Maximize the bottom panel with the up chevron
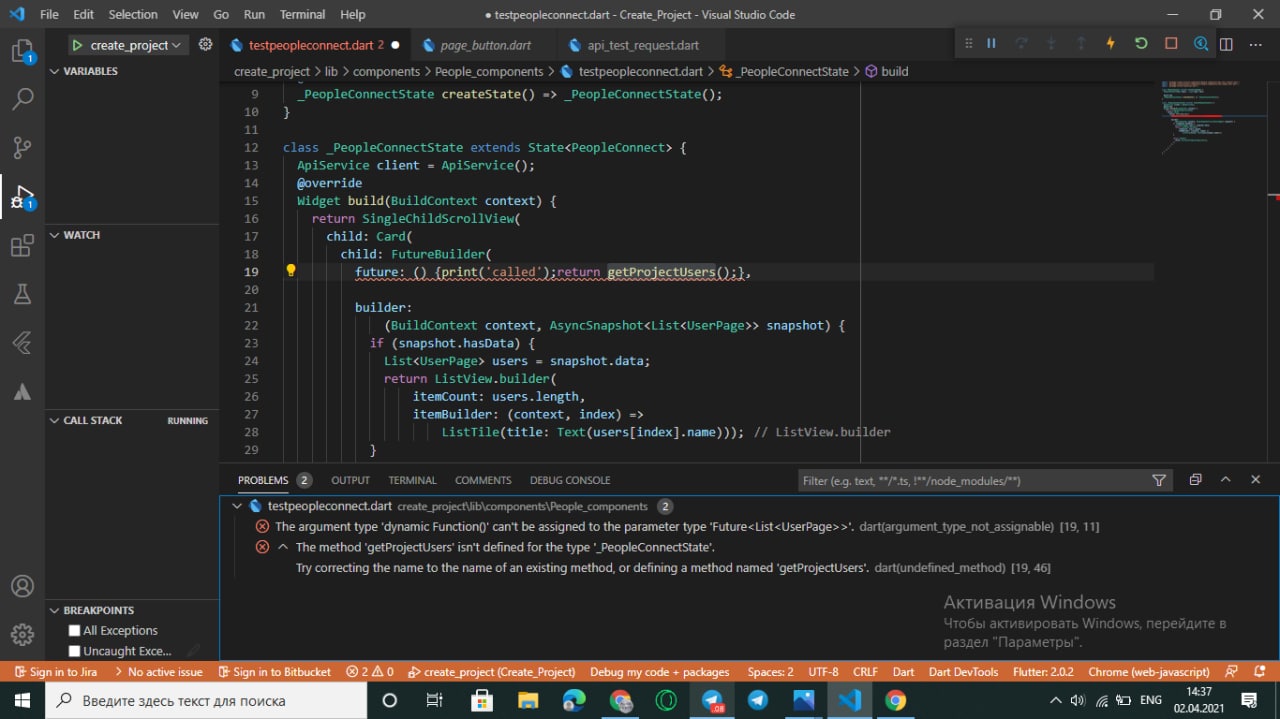 coord(1225,480)
